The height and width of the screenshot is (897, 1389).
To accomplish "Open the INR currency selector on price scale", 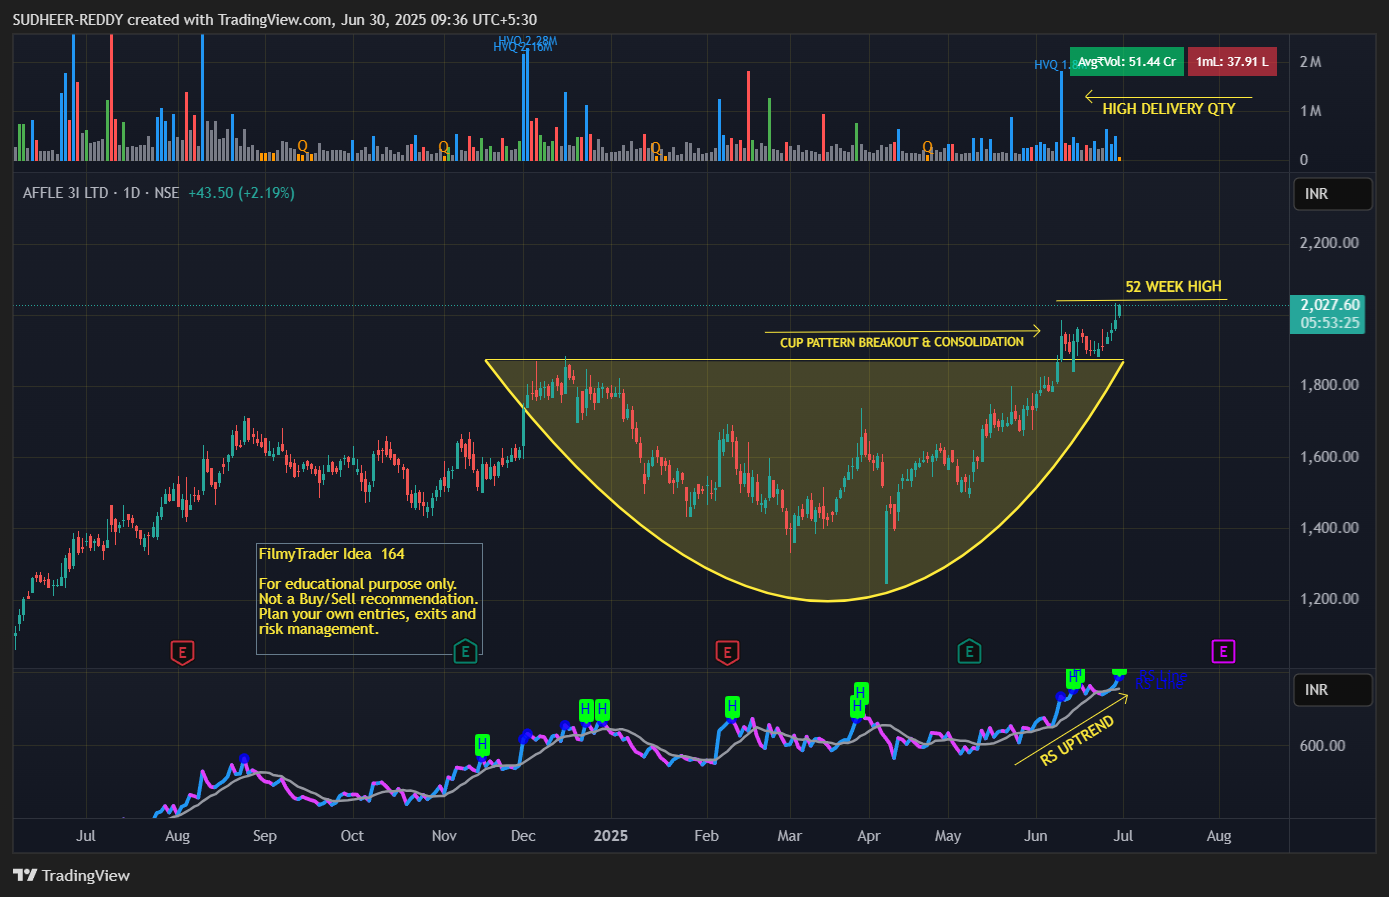I will point(1332,194).
